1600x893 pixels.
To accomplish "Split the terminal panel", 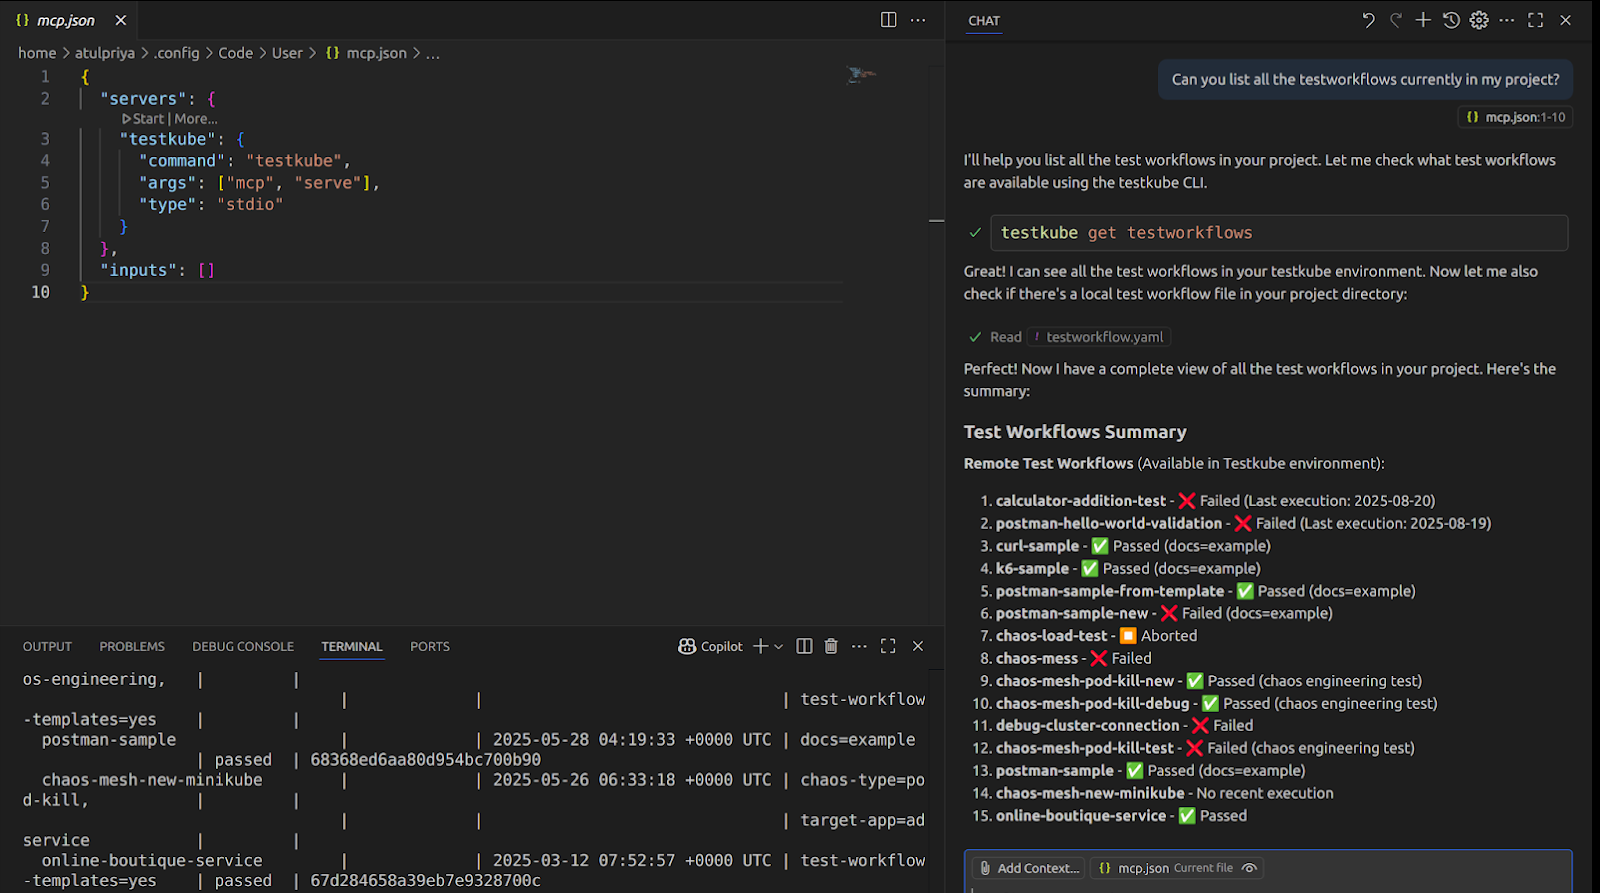I will [x=804, y=646].
